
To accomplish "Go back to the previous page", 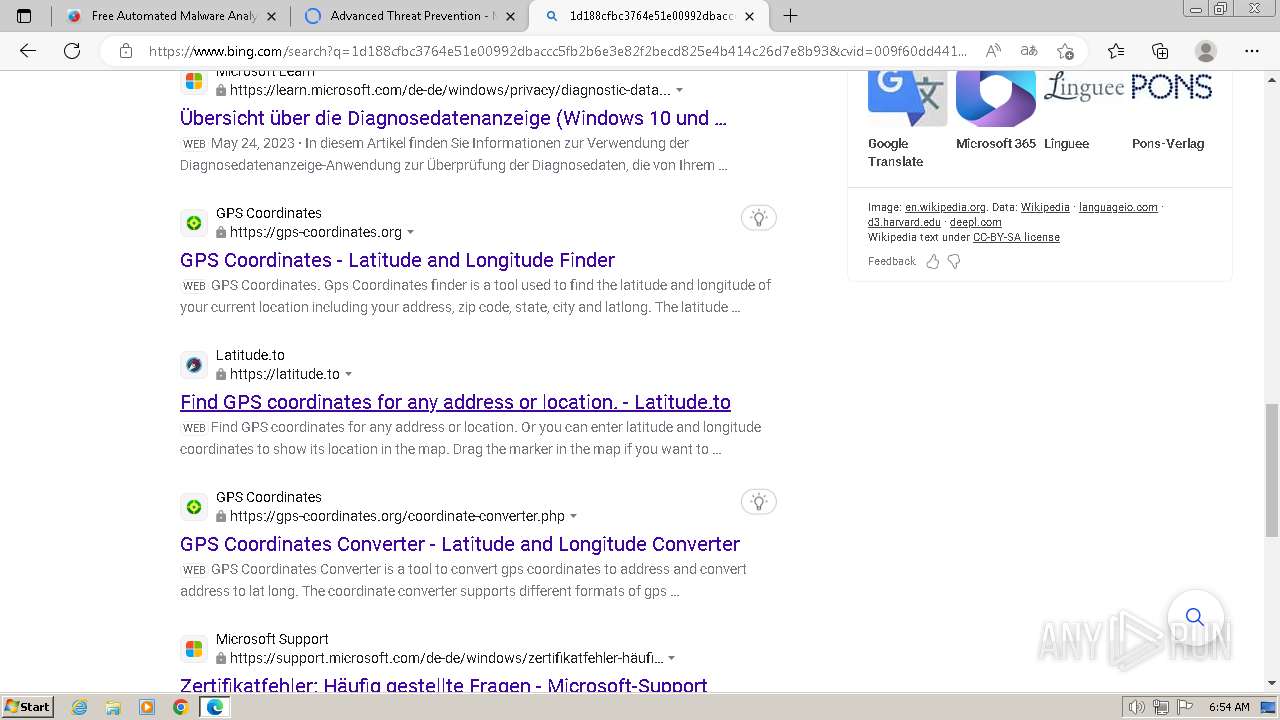I will [x=28, y=51].
